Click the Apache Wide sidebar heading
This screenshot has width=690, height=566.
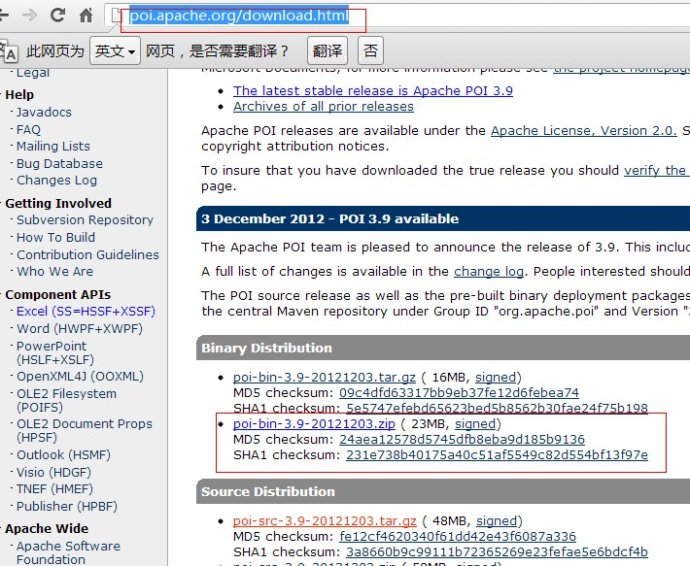point(47,529)
